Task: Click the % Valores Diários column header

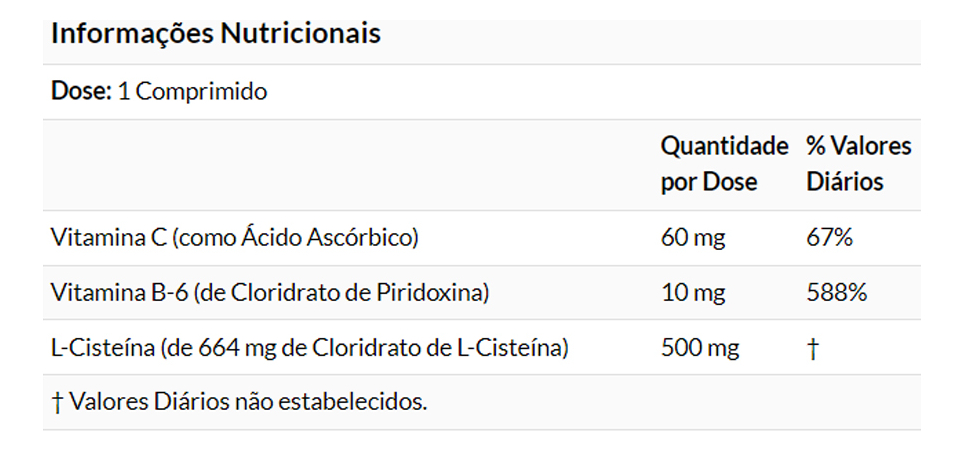Action: pyautogui.click(x=858, y=165)
